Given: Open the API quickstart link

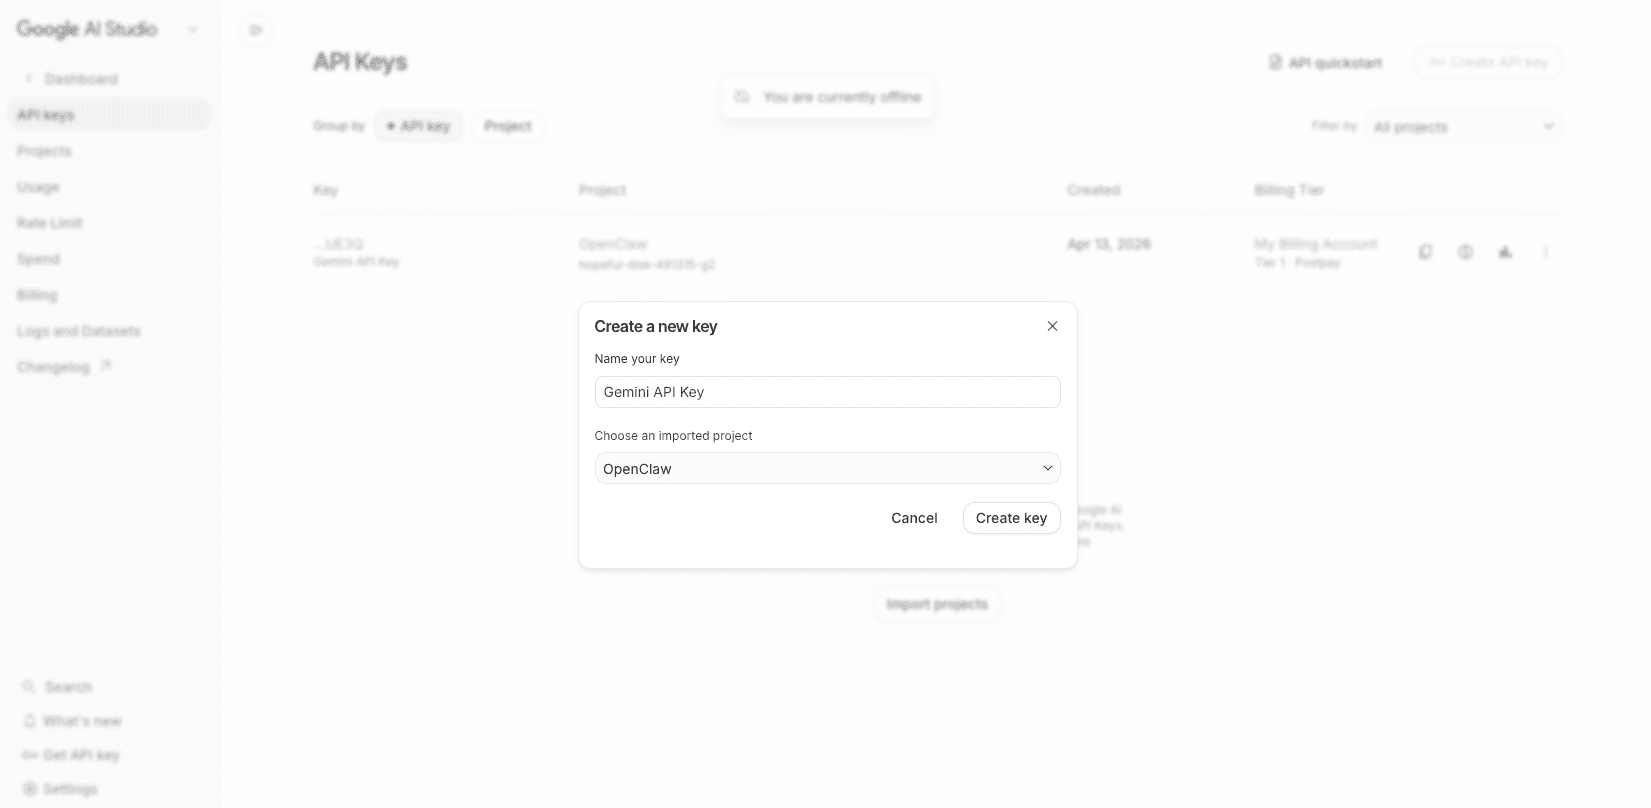Looking at the screenshot, I should click(1325, 62).
